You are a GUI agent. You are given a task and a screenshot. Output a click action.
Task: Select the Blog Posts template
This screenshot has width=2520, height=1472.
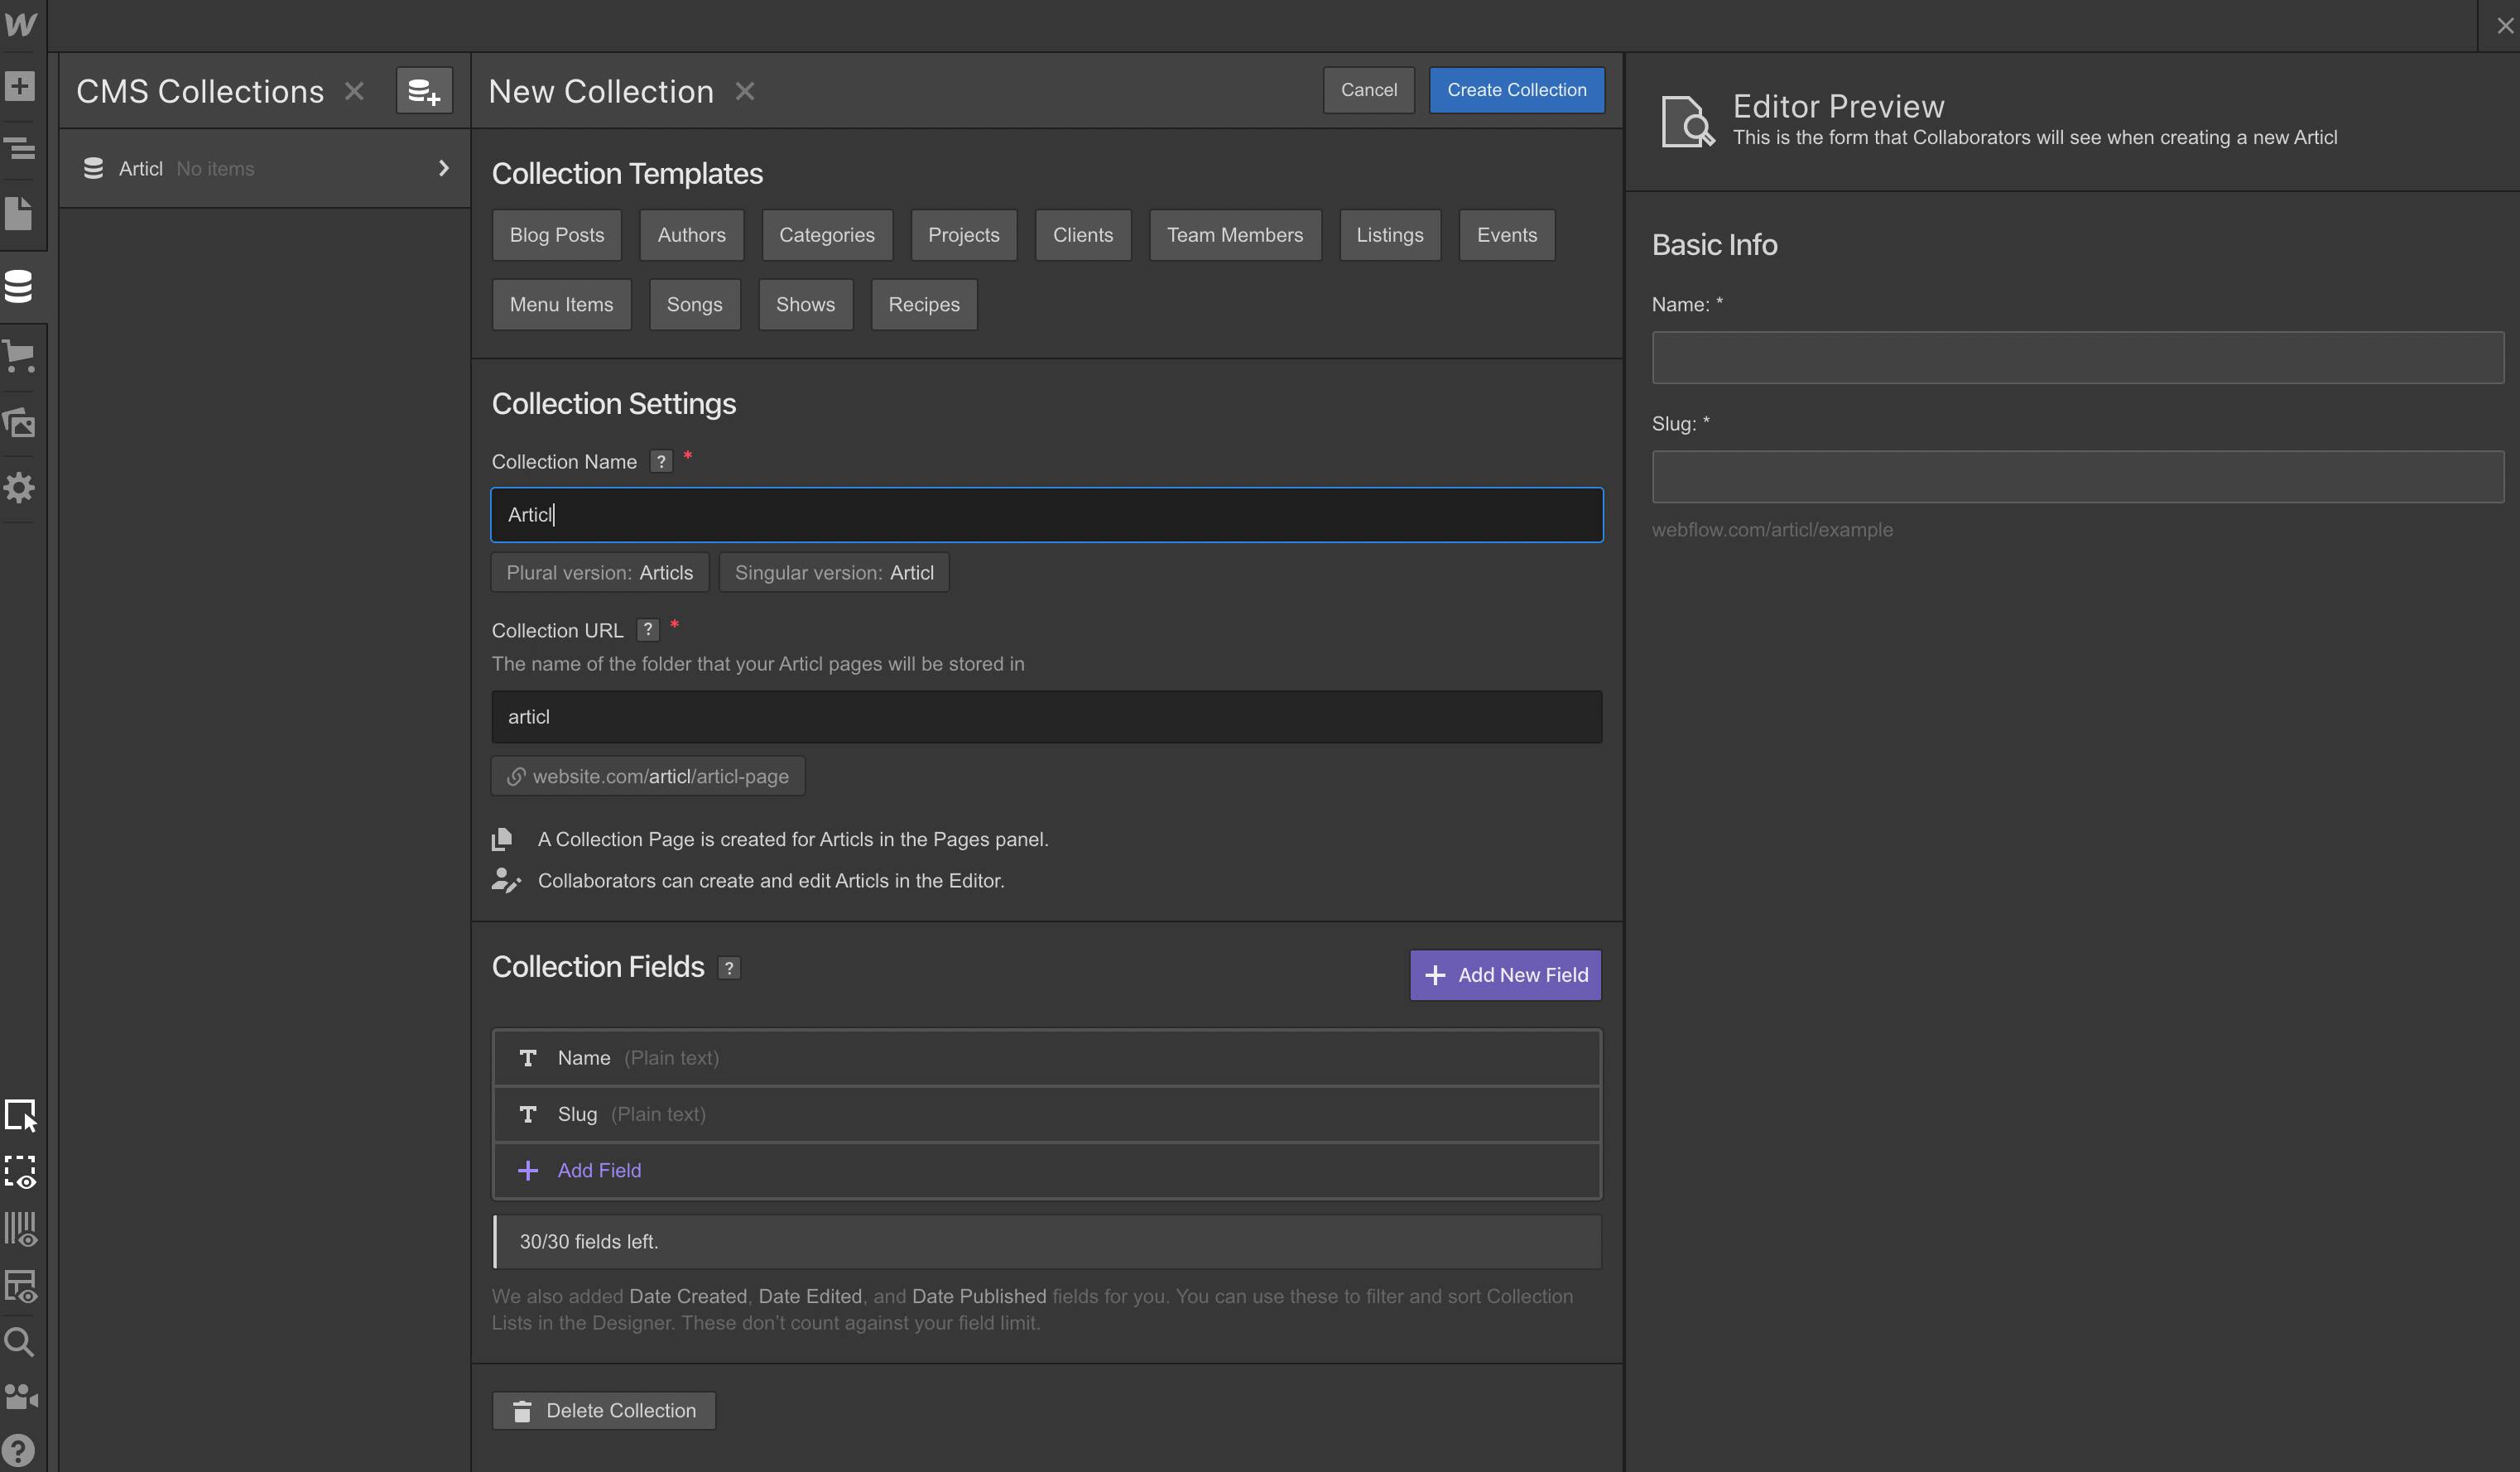tap(557, 235)
